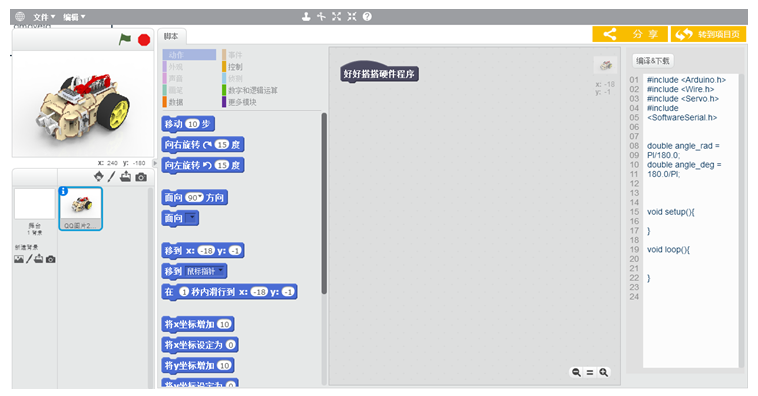Reset script area zoom with equals icon
Viewport: 758px width, 396px height.
(590, 372)
